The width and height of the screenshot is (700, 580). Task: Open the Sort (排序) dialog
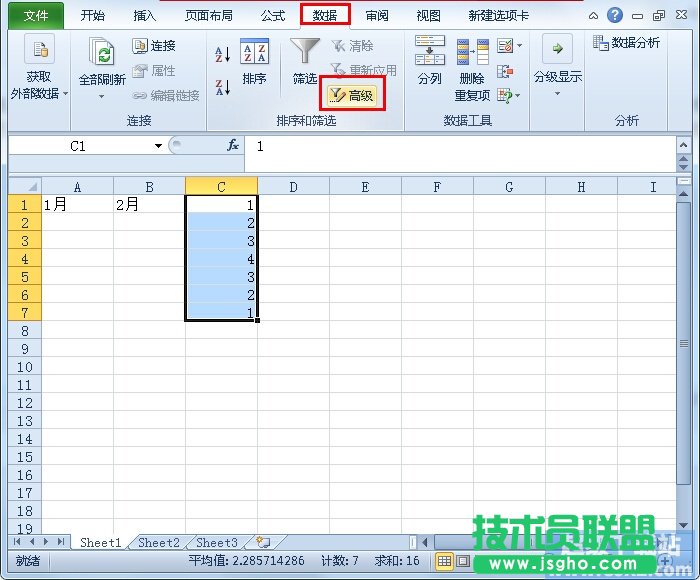pos(254,62)
